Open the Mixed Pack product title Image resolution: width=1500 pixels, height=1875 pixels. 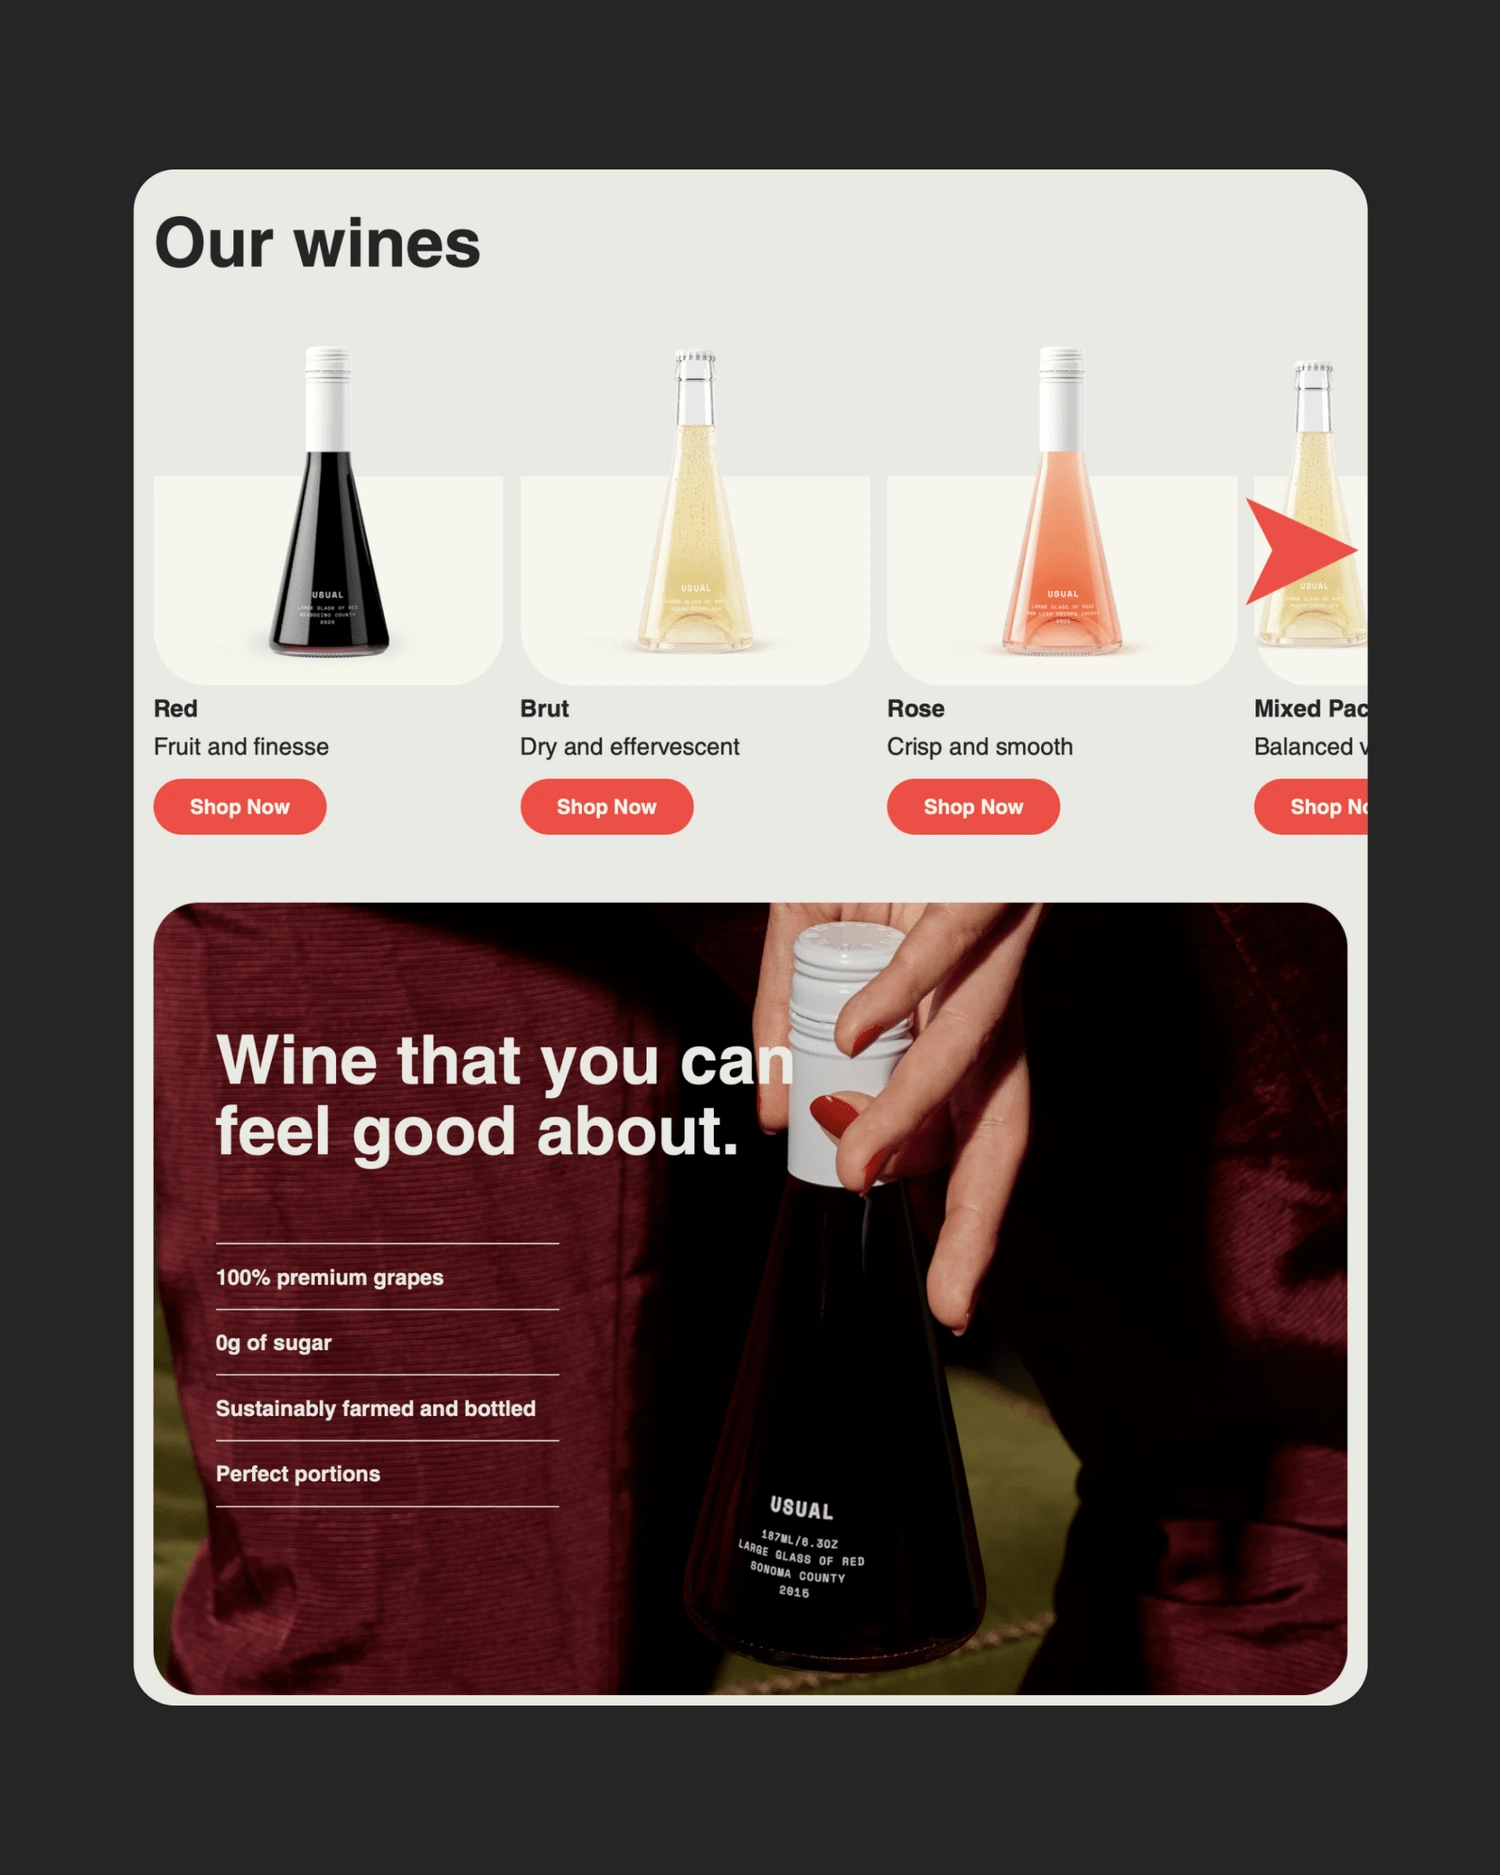pos(1311,709)
